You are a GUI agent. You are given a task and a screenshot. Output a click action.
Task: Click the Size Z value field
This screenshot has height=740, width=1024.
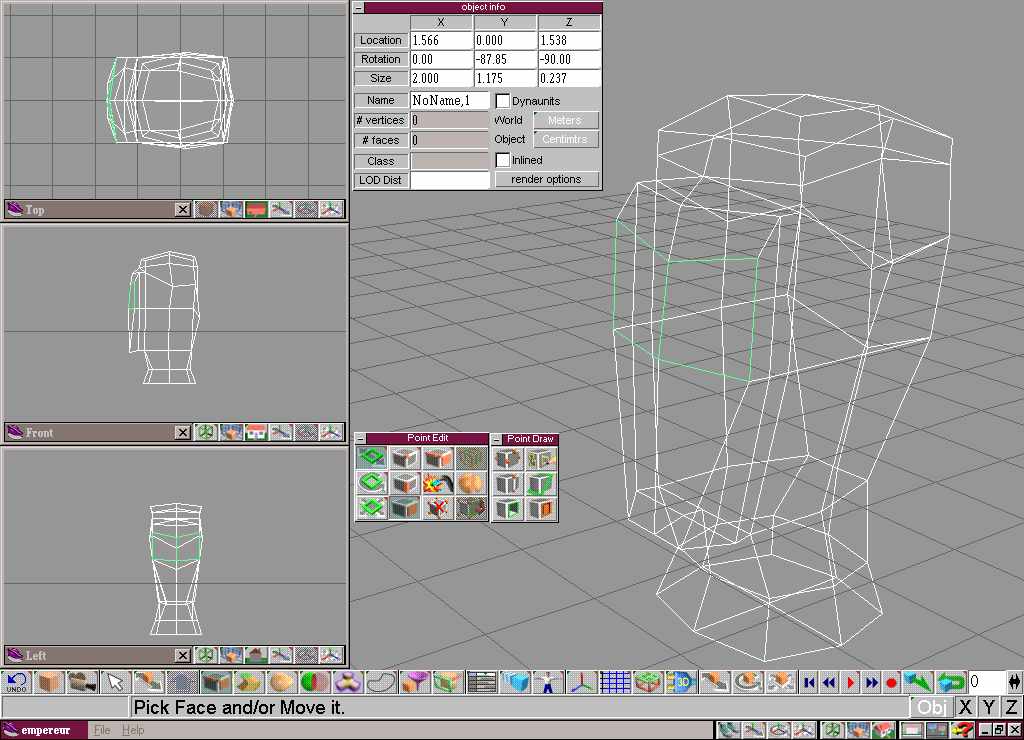pyautogui.click(x=569, y=78)
